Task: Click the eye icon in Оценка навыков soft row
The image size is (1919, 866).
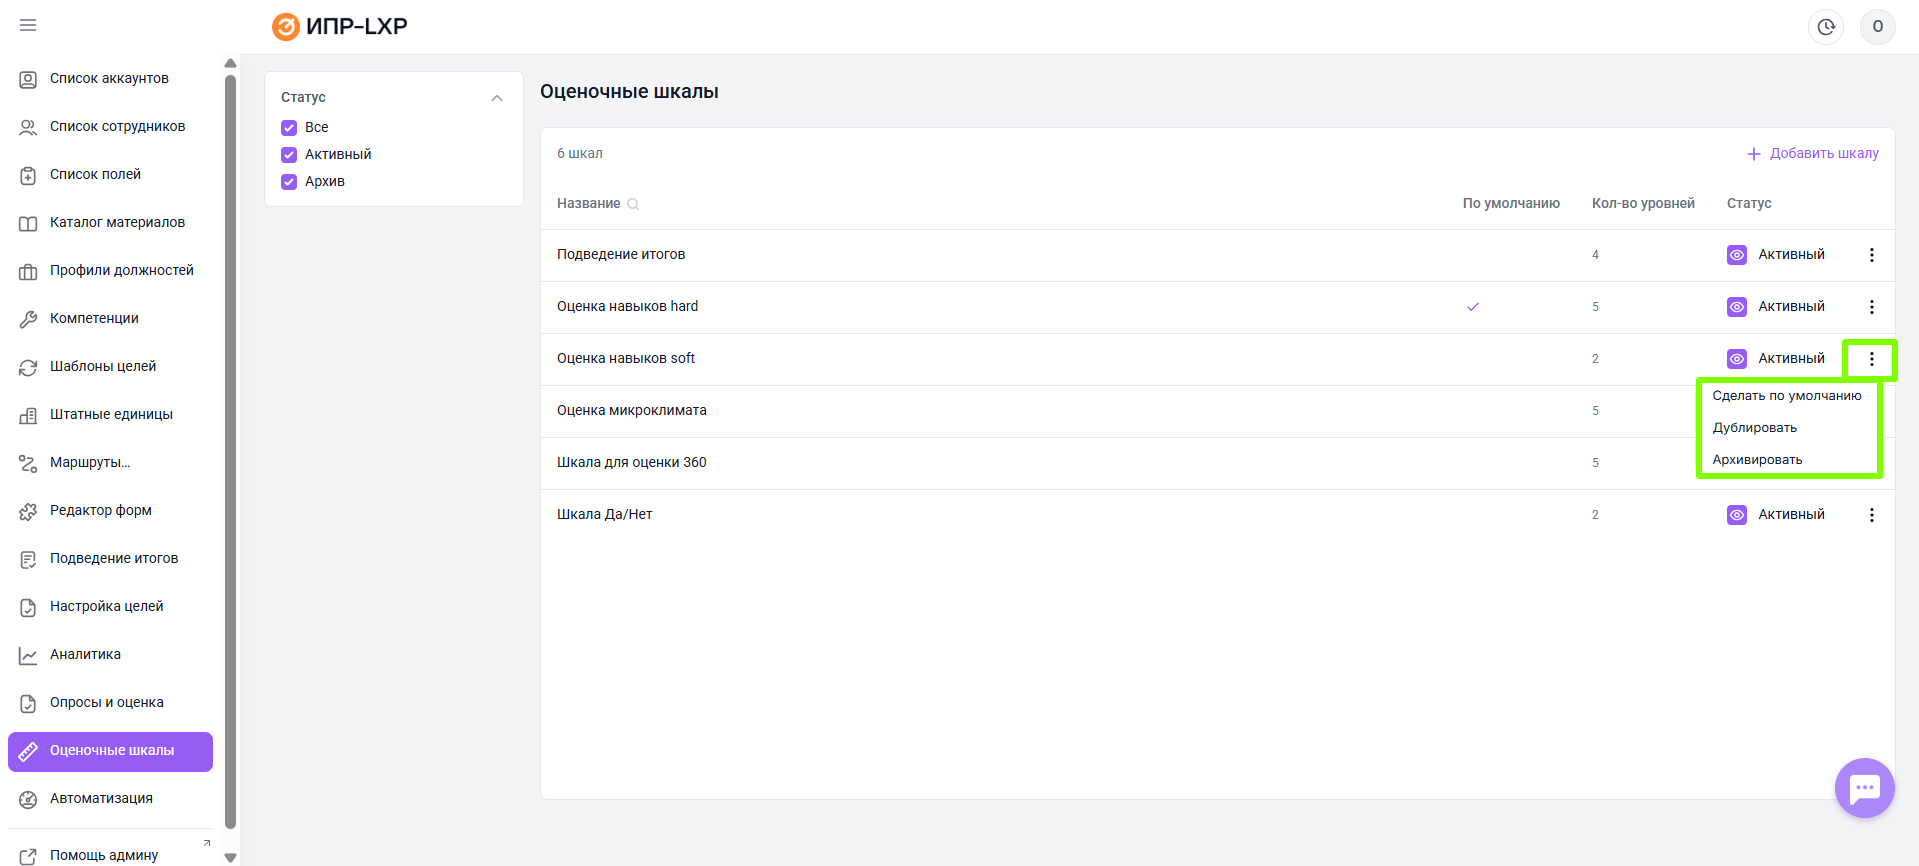Action: coord(1737,359)
